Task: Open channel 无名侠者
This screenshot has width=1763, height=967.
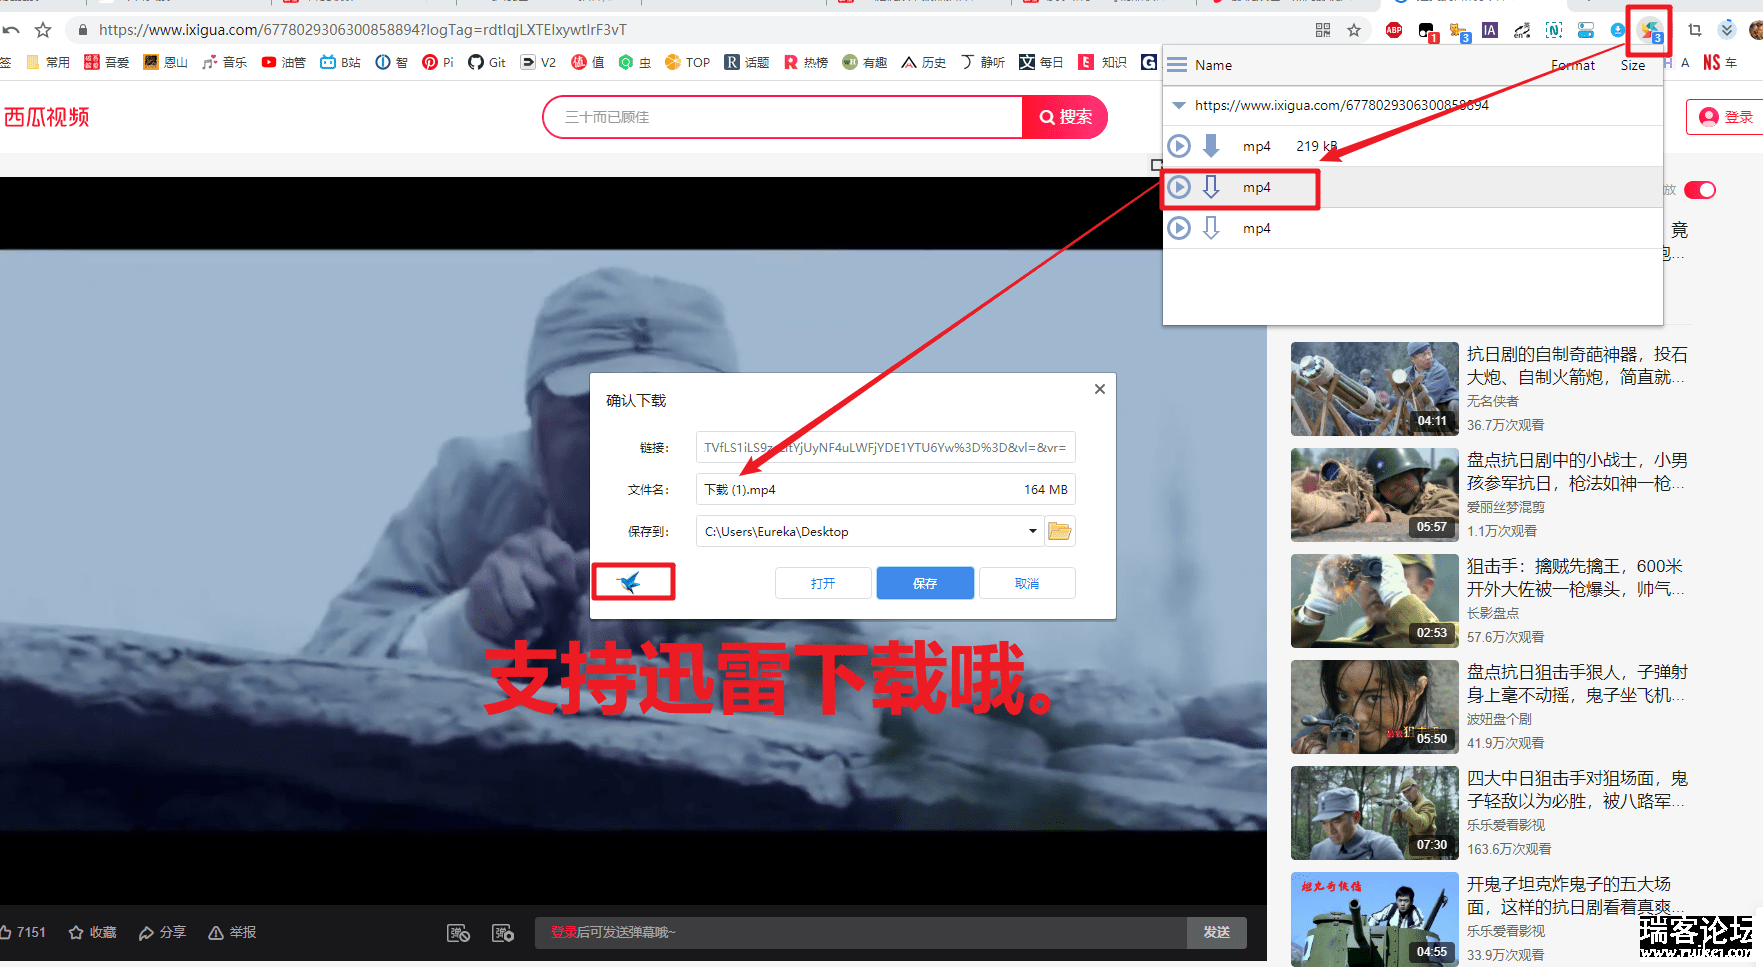Action: (x=1493, y=401)
